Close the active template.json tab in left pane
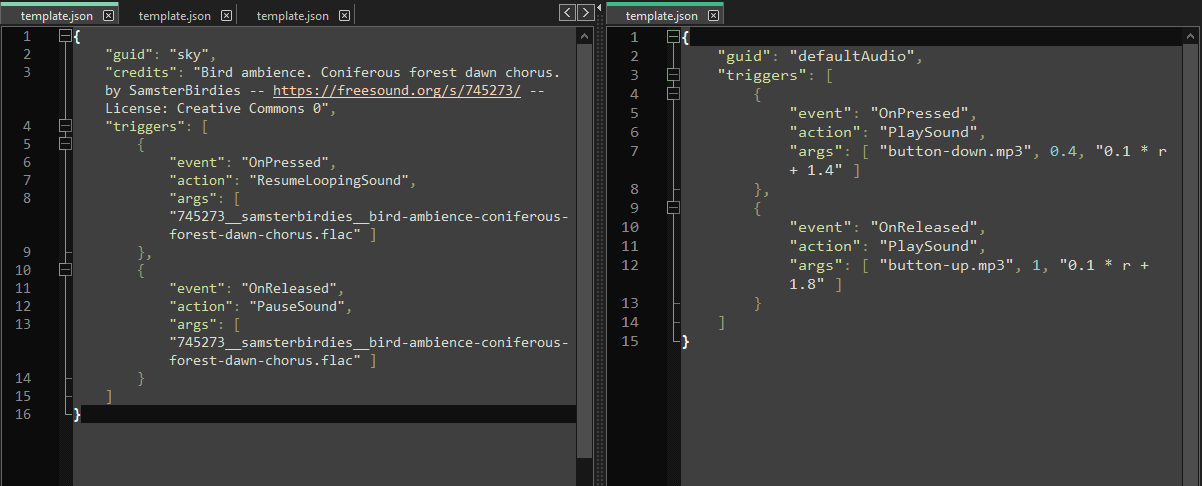 click(x=108, y=16)
